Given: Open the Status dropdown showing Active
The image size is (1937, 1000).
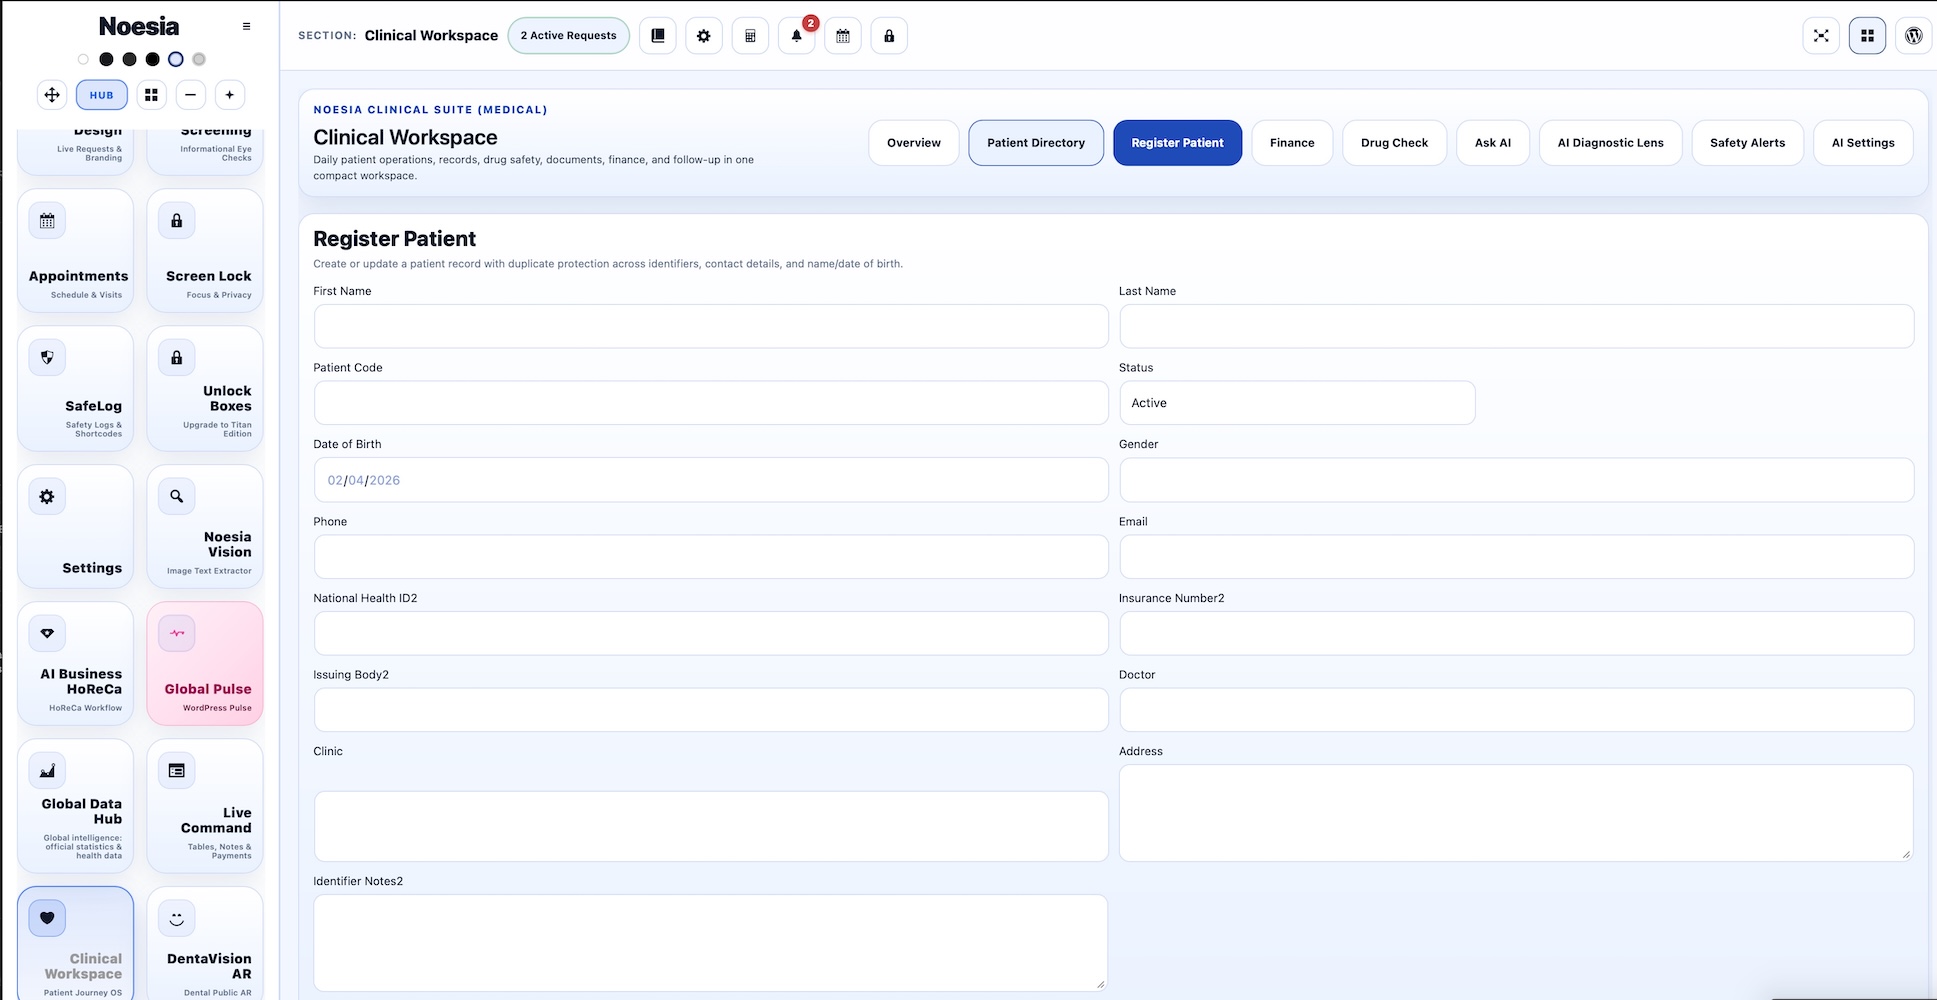Looking at the screenshot, I should [x=1297, y=403].
